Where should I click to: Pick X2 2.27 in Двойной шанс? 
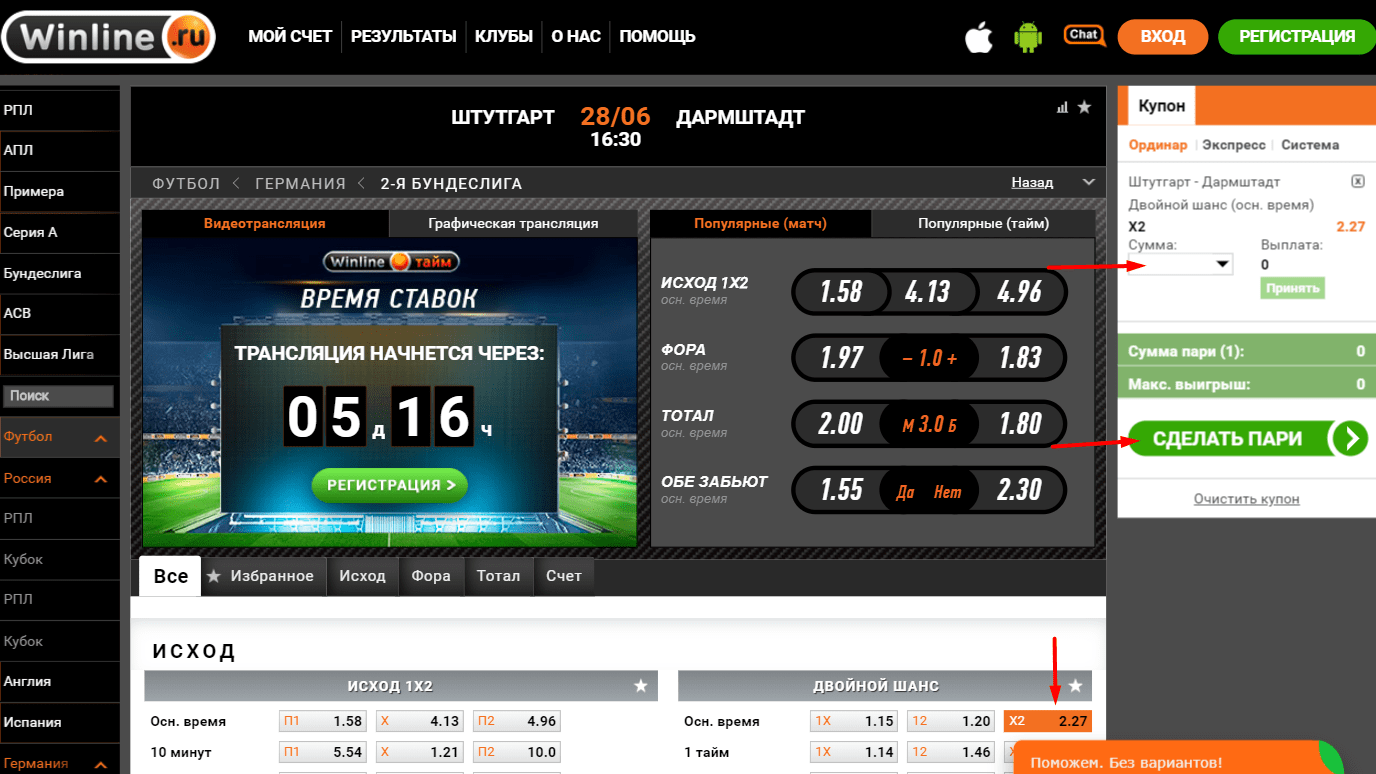(x=1047, y=721)
